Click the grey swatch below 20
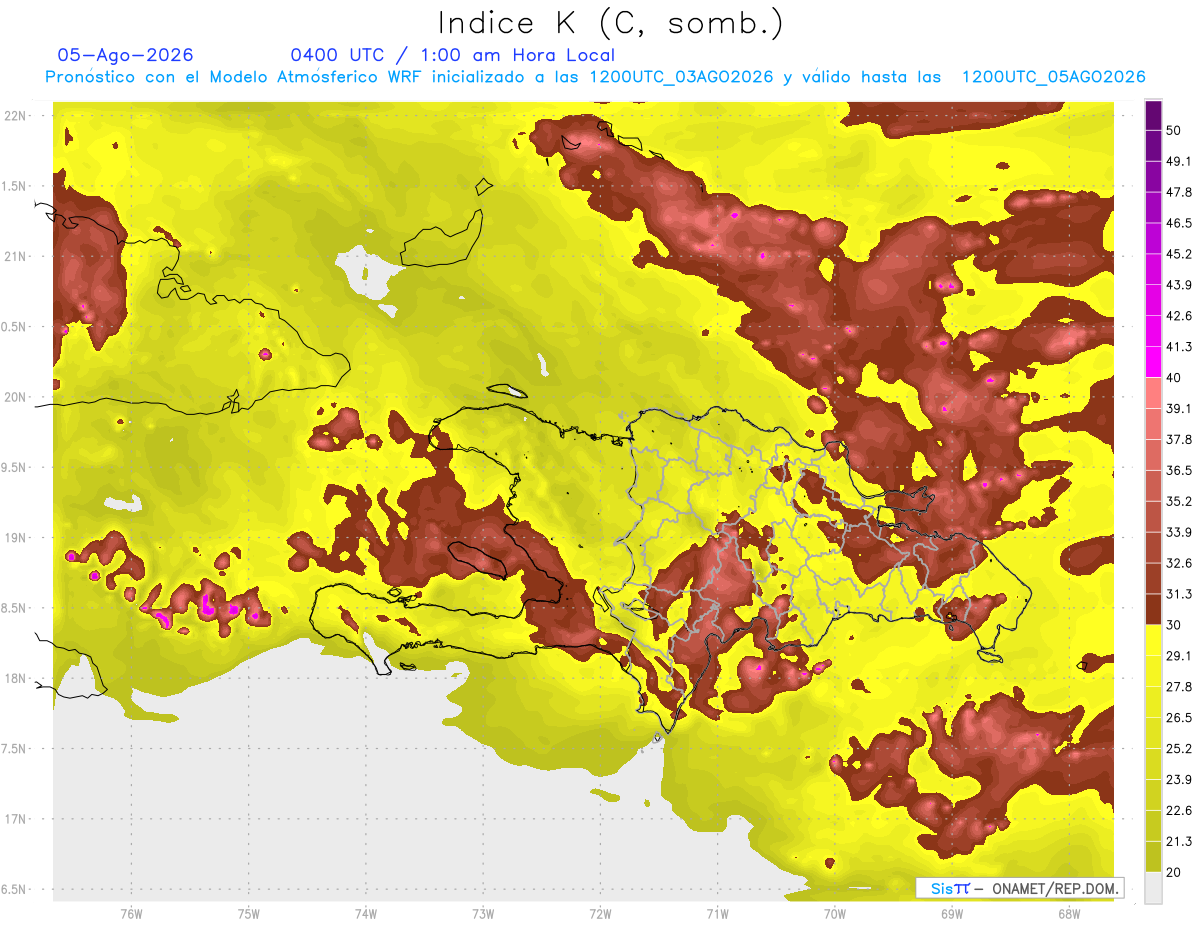The width and height of the screenshot is (1200, 927). click(x=1153, y=887)
